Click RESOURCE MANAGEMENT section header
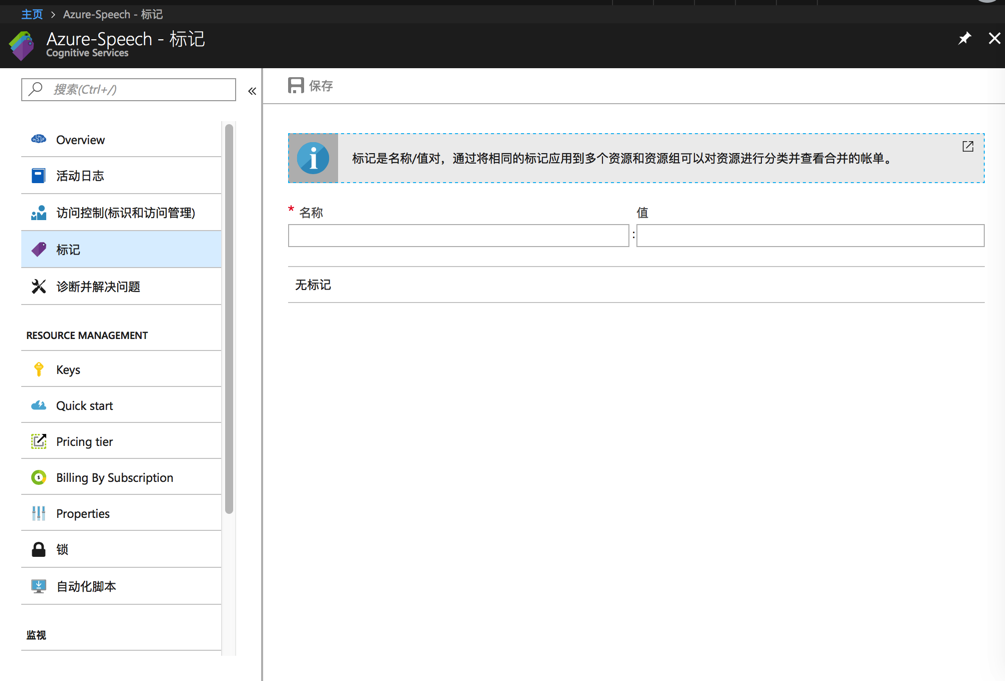The image size is (1005, 681). (x=87, y=335)
